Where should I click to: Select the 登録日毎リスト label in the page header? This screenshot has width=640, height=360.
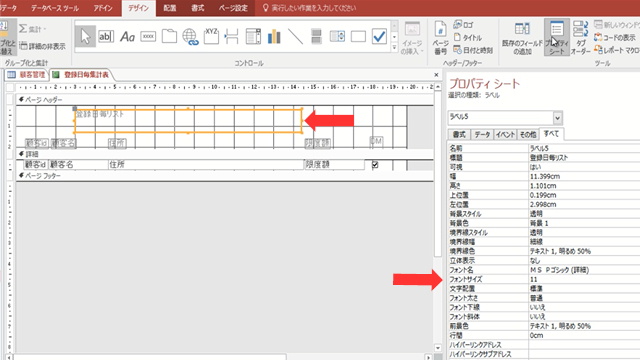(x=188, y=121)
